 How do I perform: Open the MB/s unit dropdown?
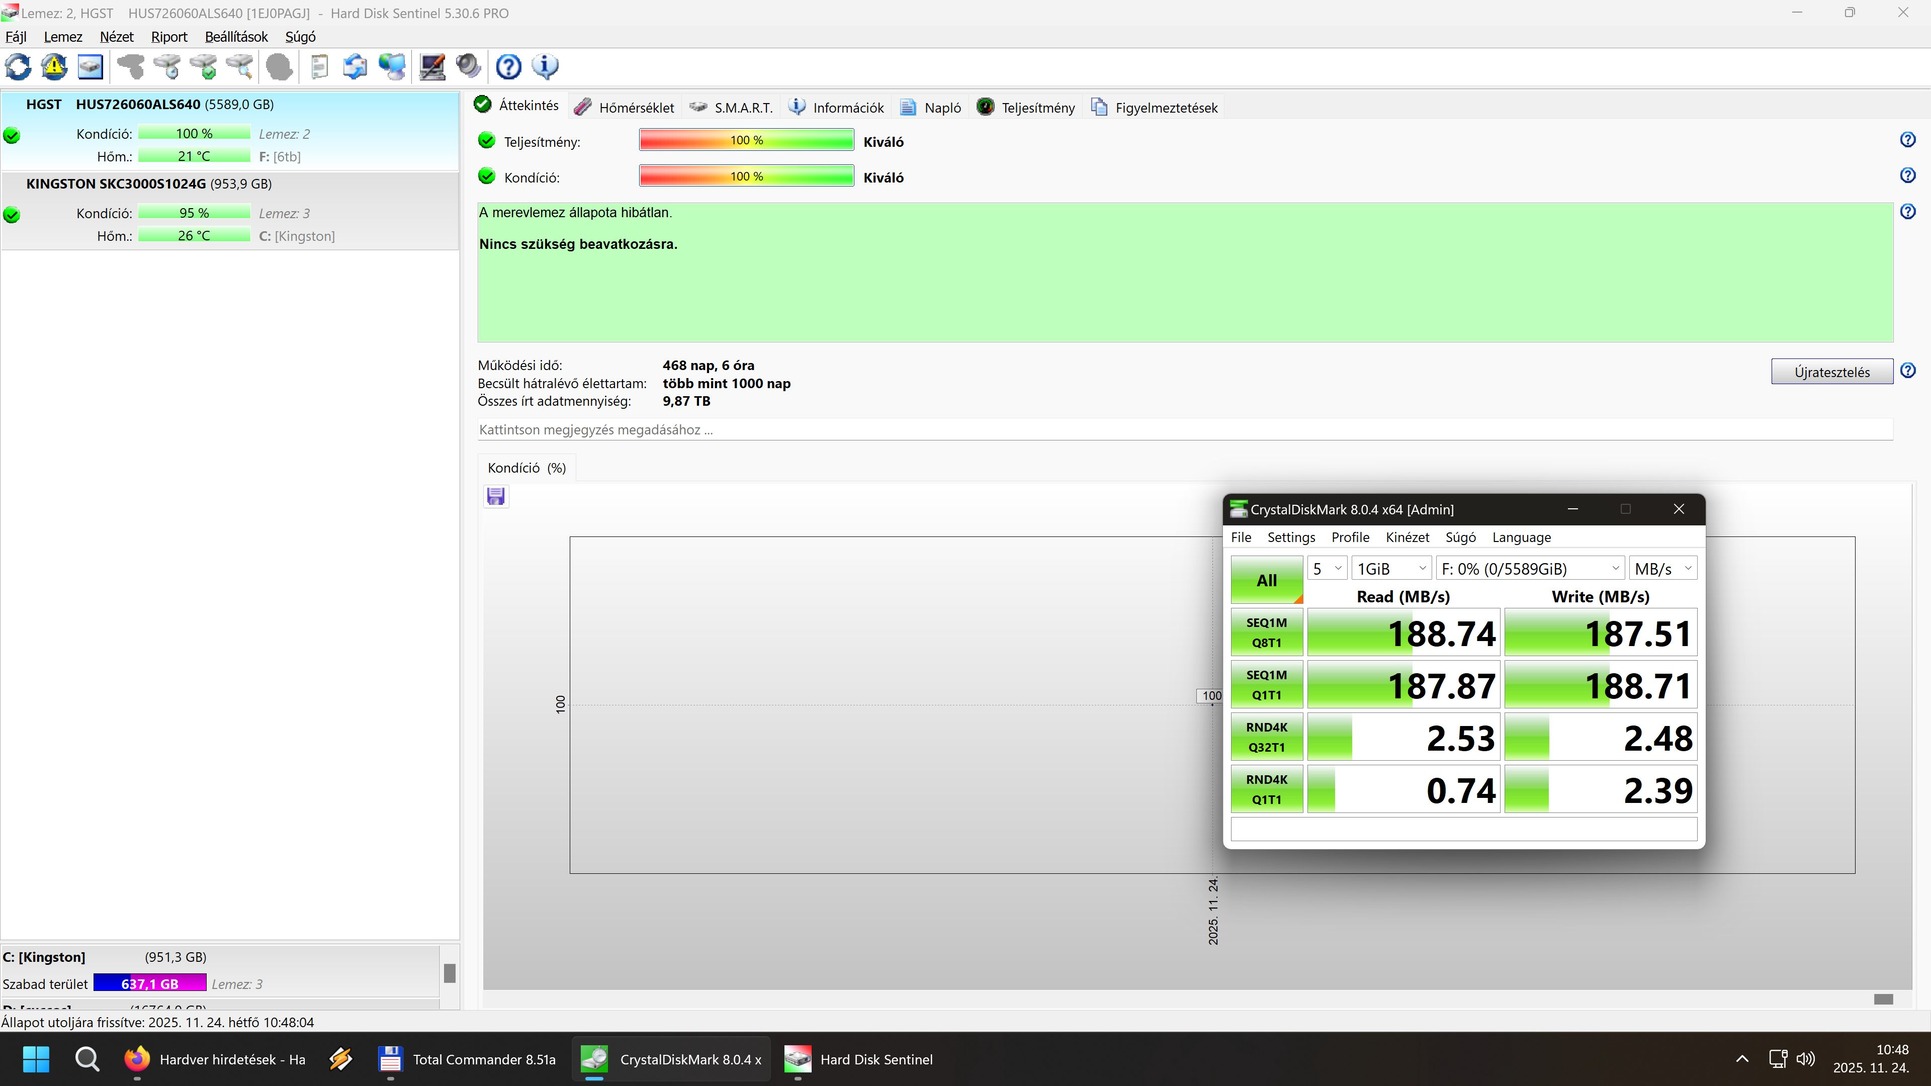[x=1662, y=569]
